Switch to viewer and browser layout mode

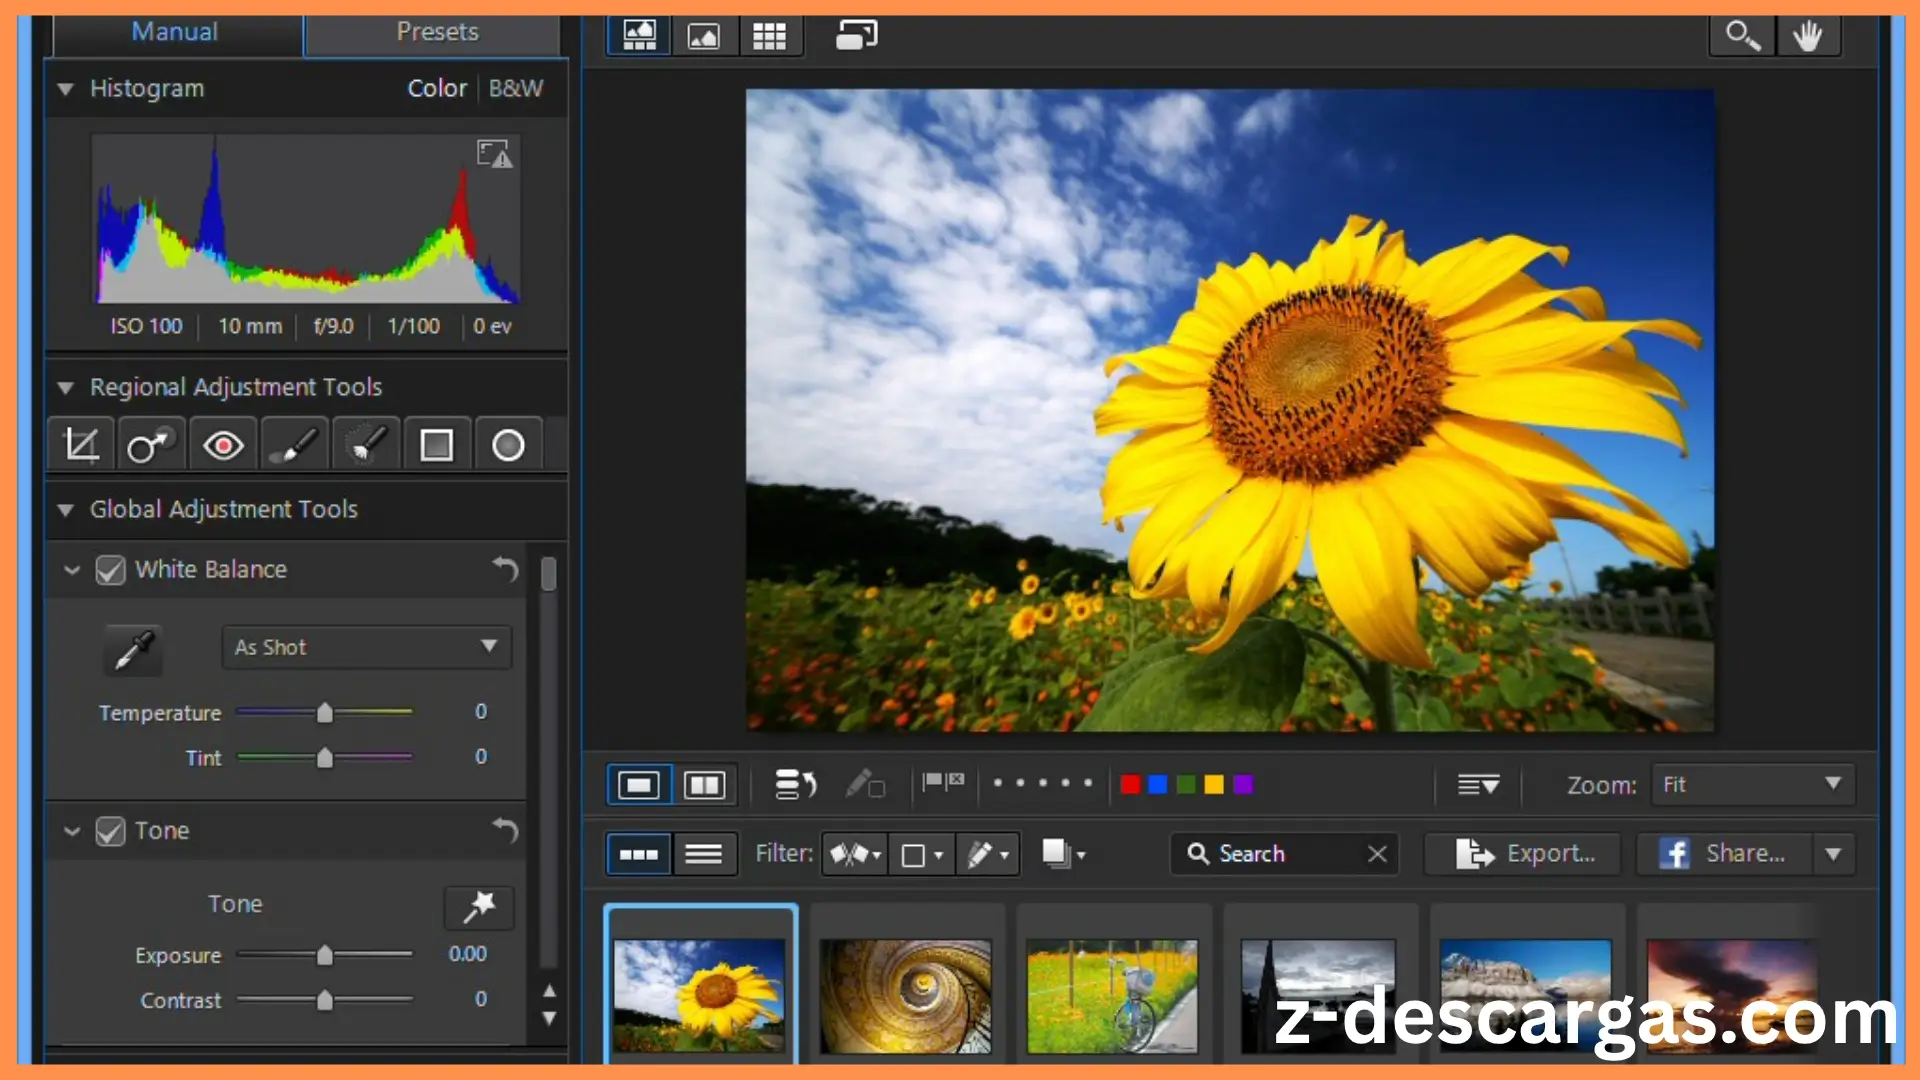(x=640, y=36)
